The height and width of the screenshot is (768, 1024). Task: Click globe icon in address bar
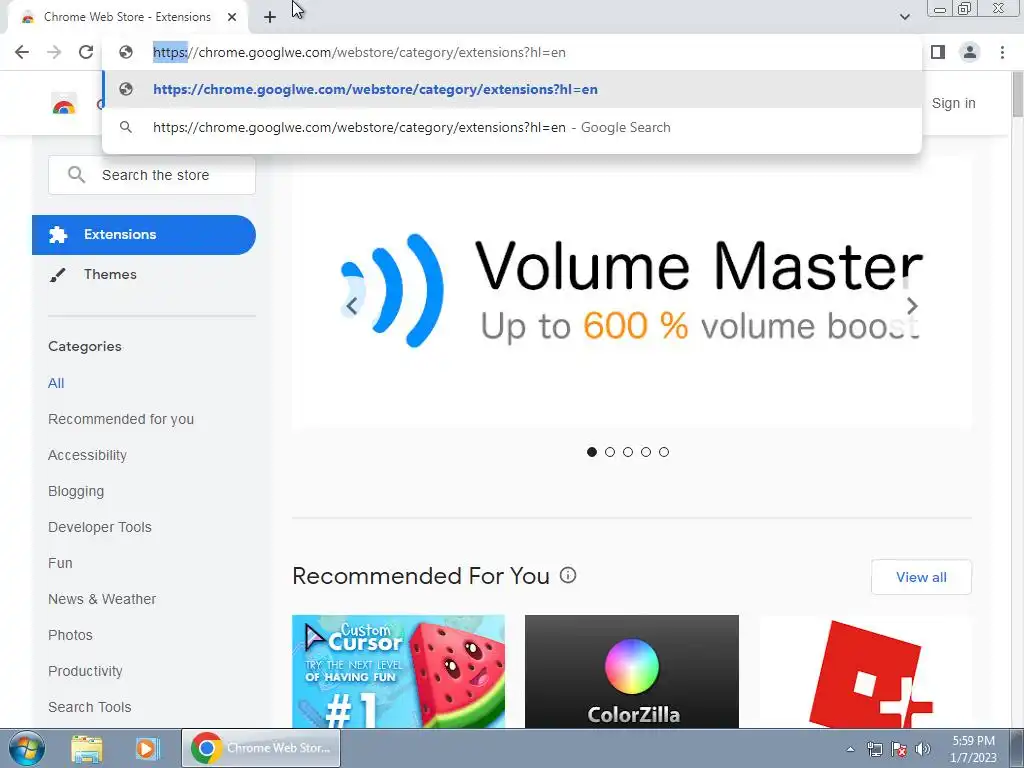pyautogui.click(x=126, y=52)
